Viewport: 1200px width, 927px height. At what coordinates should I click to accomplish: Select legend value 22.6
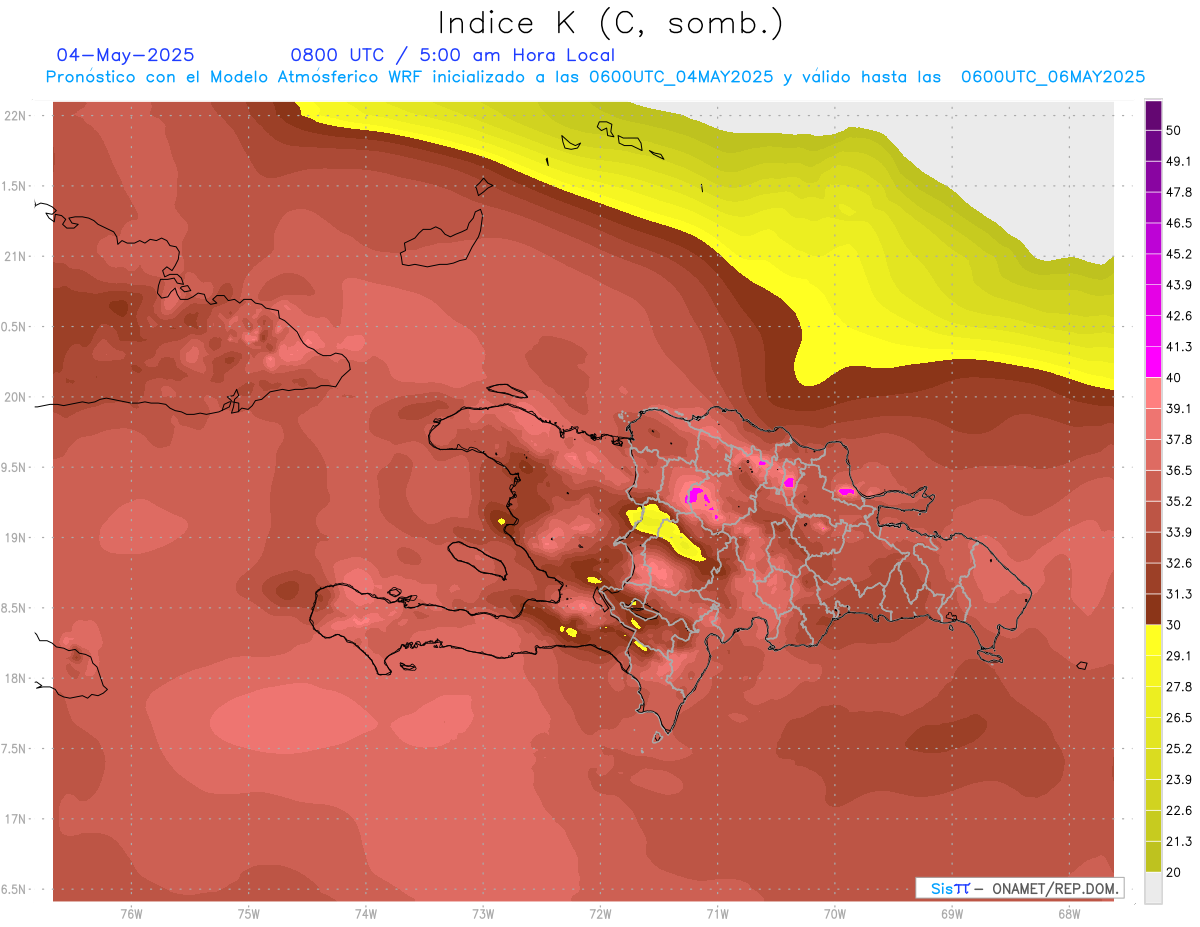(1179, 810)
